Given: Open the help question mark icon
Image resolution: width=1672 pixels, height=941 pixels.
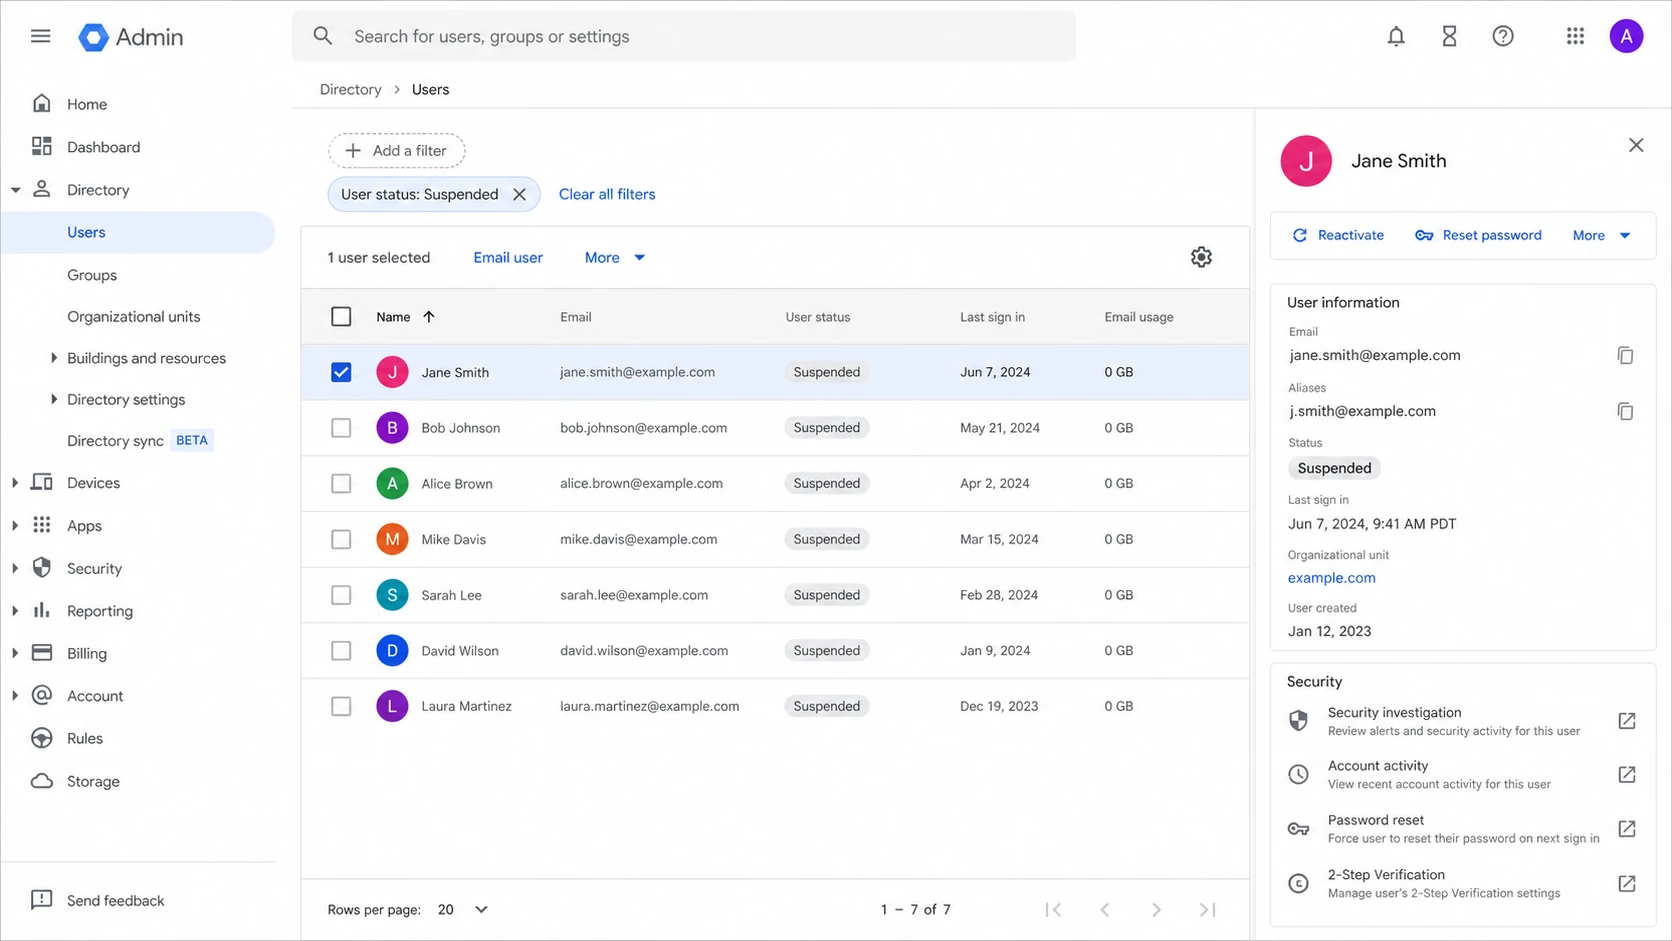Looking at the screenshot, I should 1503,36.
